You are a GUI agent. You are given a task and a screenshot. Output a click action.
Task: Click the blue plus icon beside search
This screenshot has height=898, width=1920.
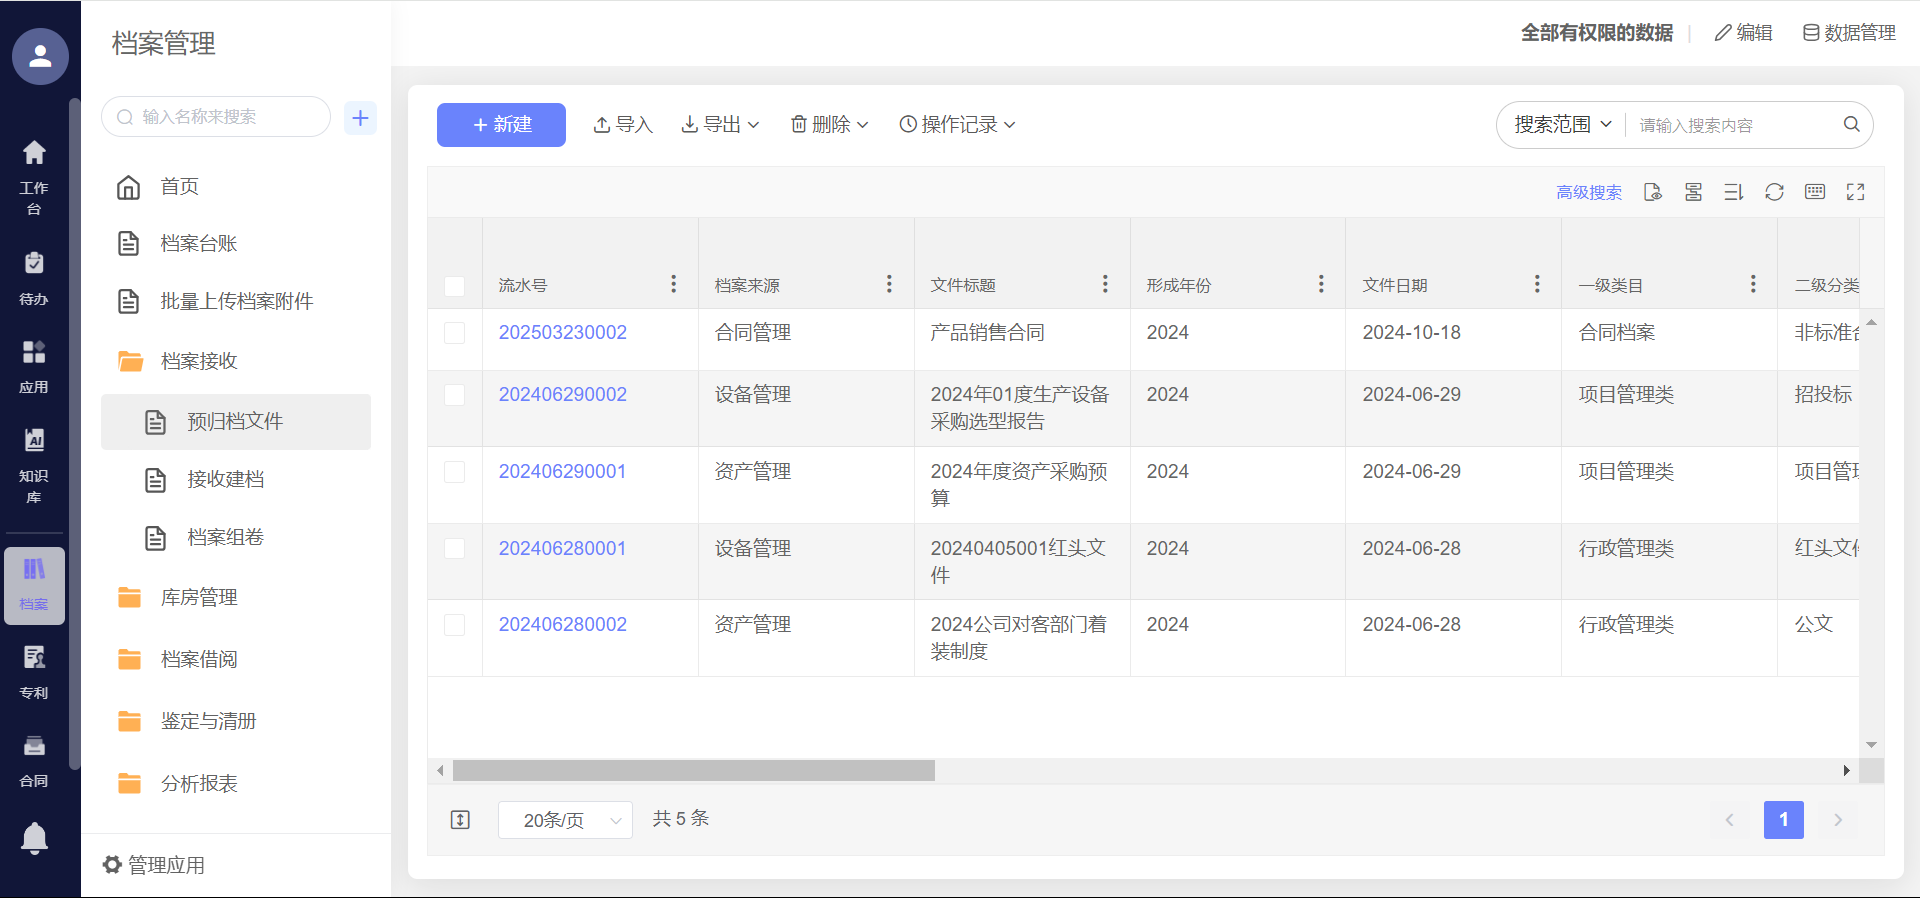click(360, 117)
